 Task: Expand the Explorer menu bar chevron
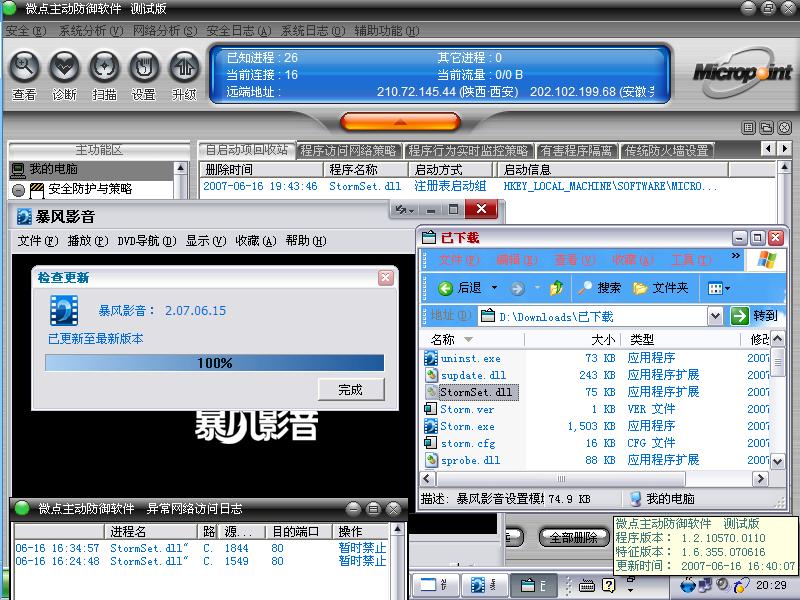pyautogui.click(x=736, y=255)
